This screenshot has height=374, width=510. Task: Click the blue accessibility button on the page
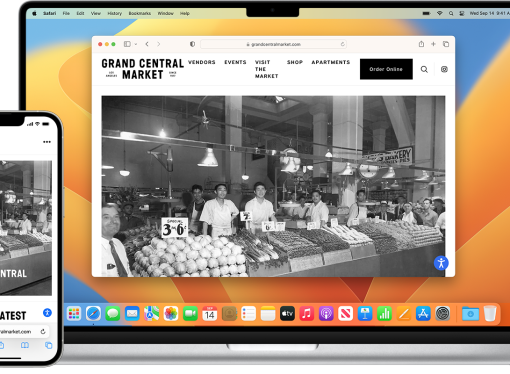point(441,263)
